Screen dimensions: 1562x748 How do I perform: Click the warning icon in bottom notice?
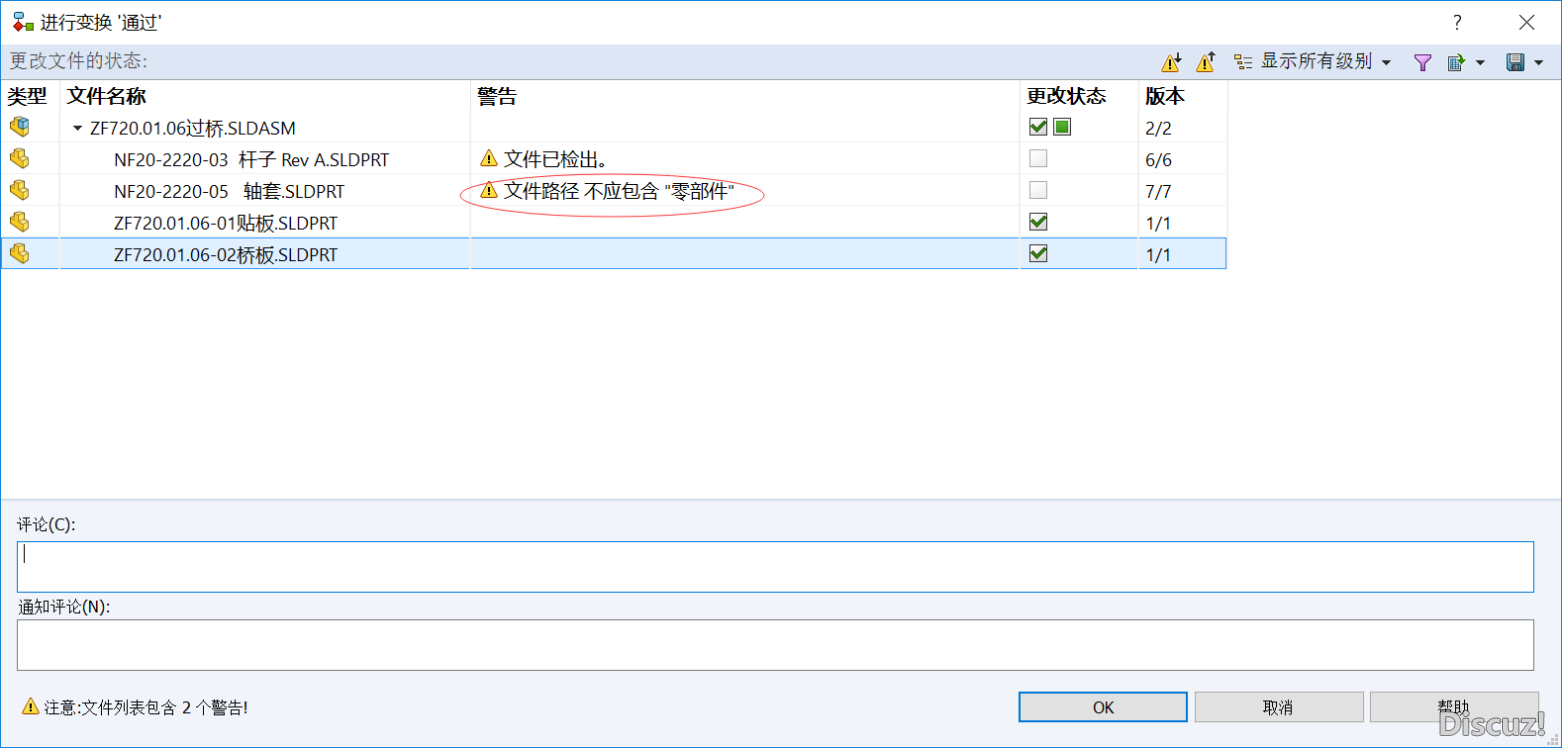(x=30, y=707)
